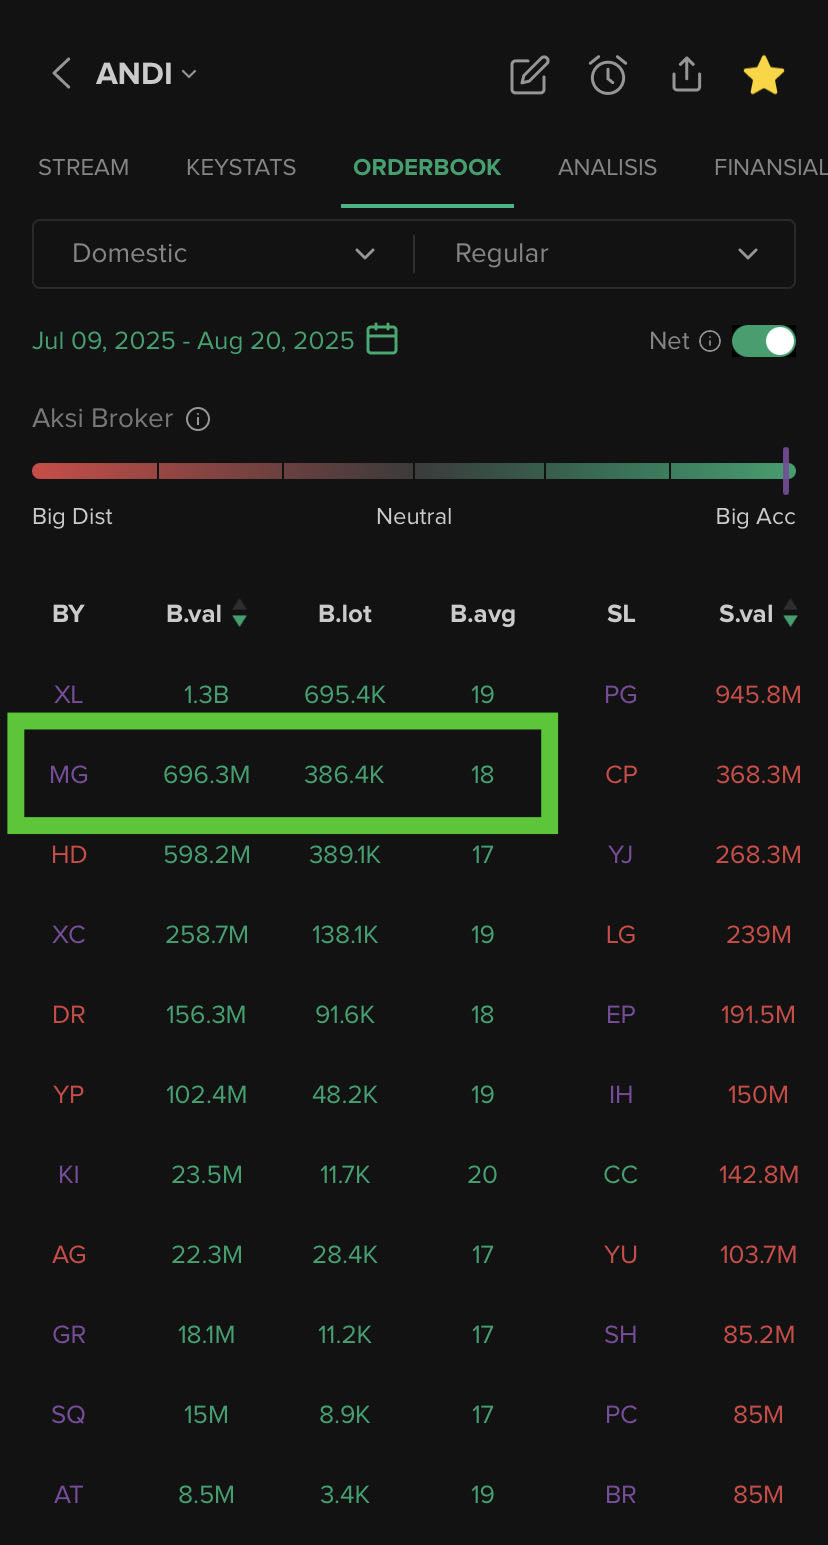Expand the ANDI ticker selector chevron
This screenshot has height=1545, width=828.
pos(189,74)
